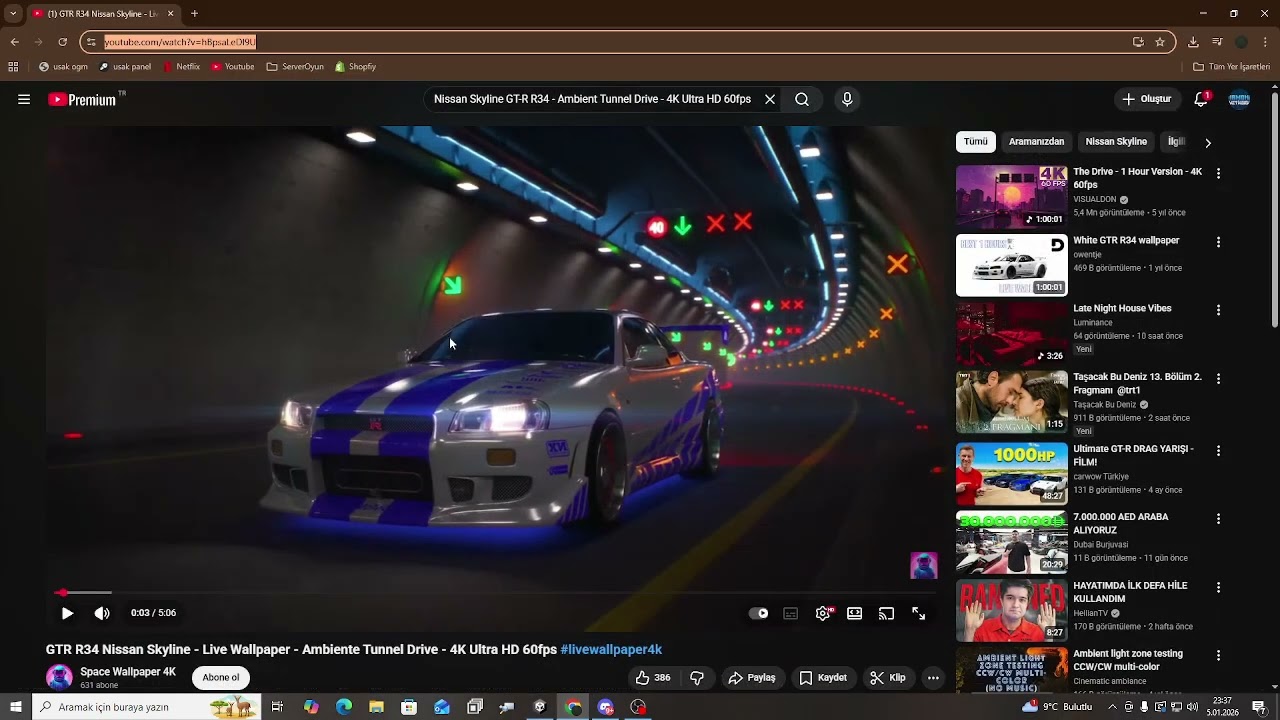Viewport: 1280px width, 720px height.
Task: Open channel watermark in video corner
Action: coord(923,565)
